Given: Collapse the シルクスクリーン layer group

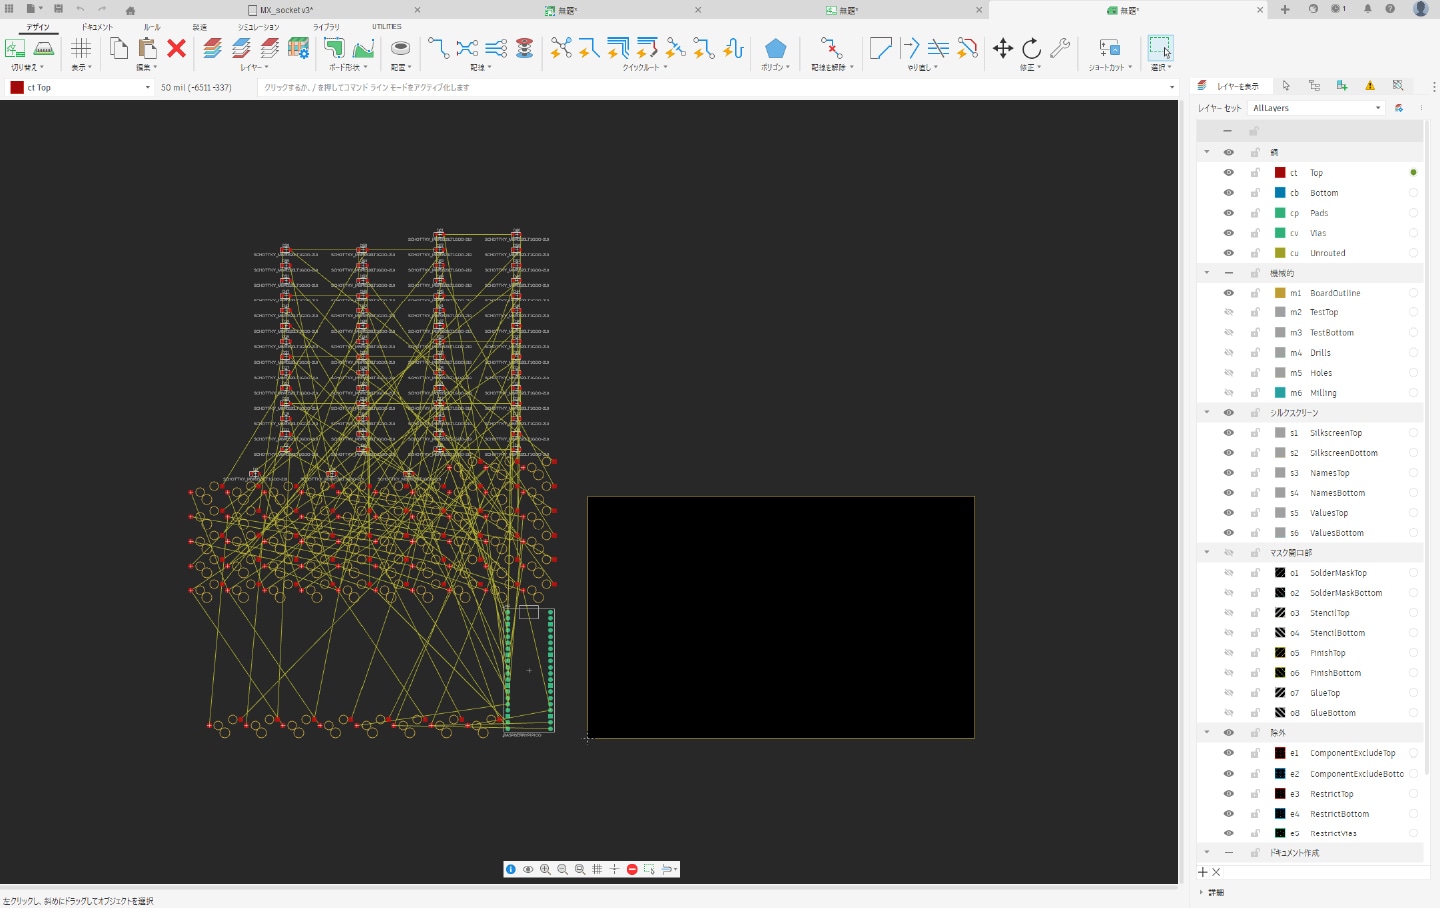Looking at the screenshot, I should click(x=1207, y=413).
